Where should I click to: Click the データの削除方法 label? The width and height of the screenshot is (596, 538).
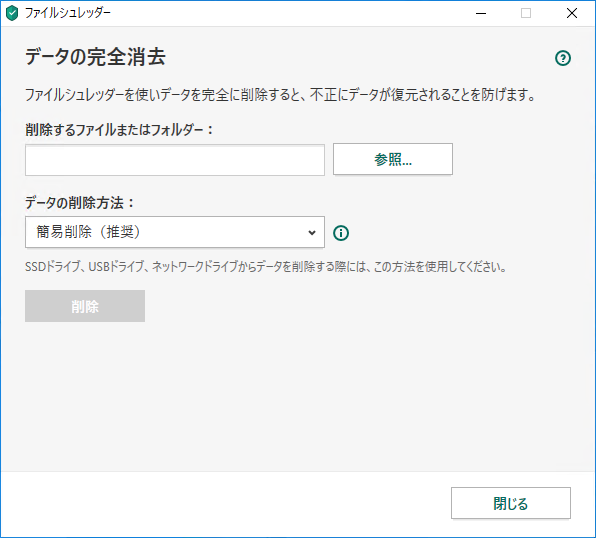coord(79,203)
